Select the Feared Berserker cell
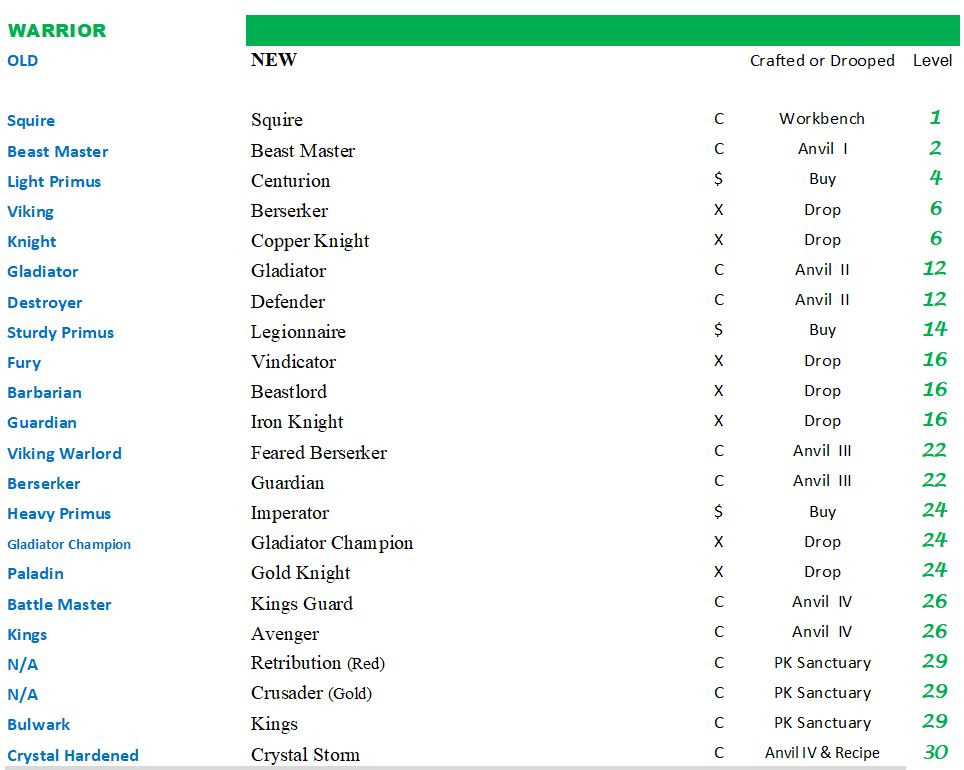 pyautogui.click(x=318, y=453)
